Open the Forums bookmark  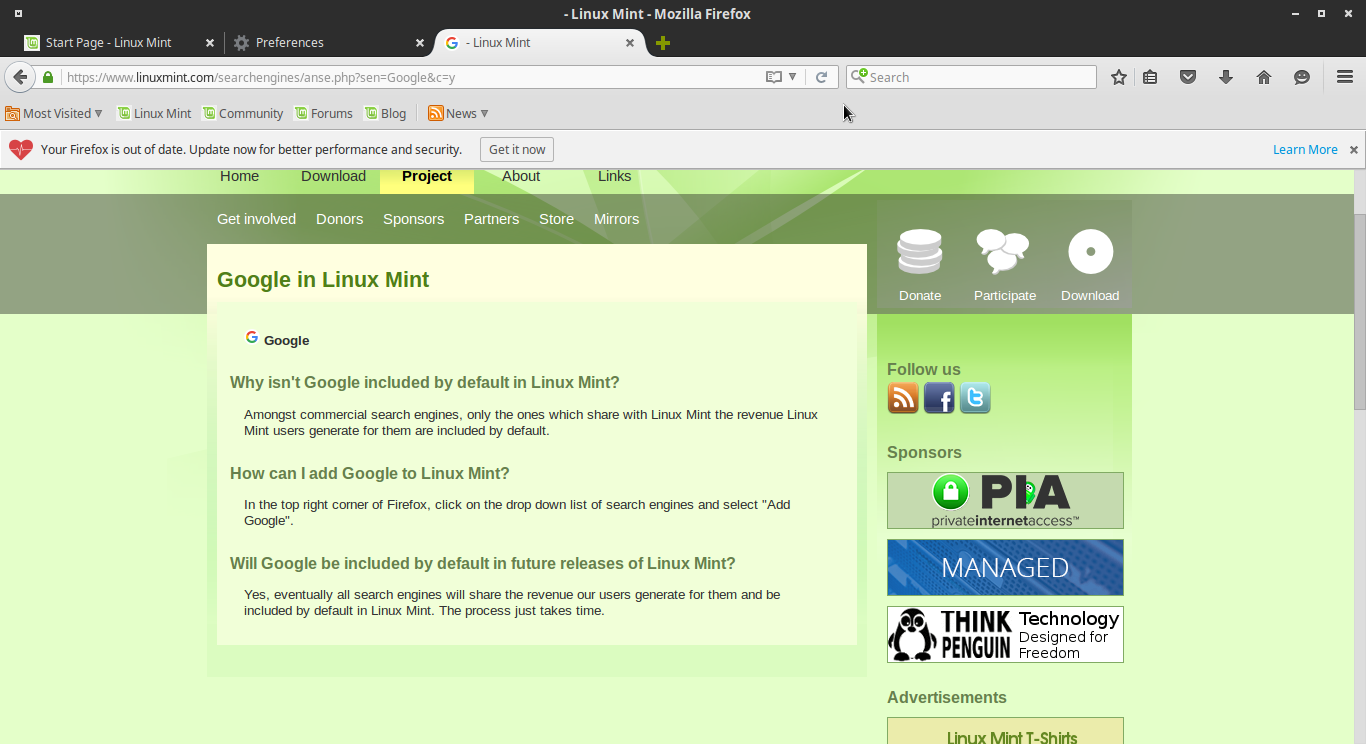tap(323, 114)
